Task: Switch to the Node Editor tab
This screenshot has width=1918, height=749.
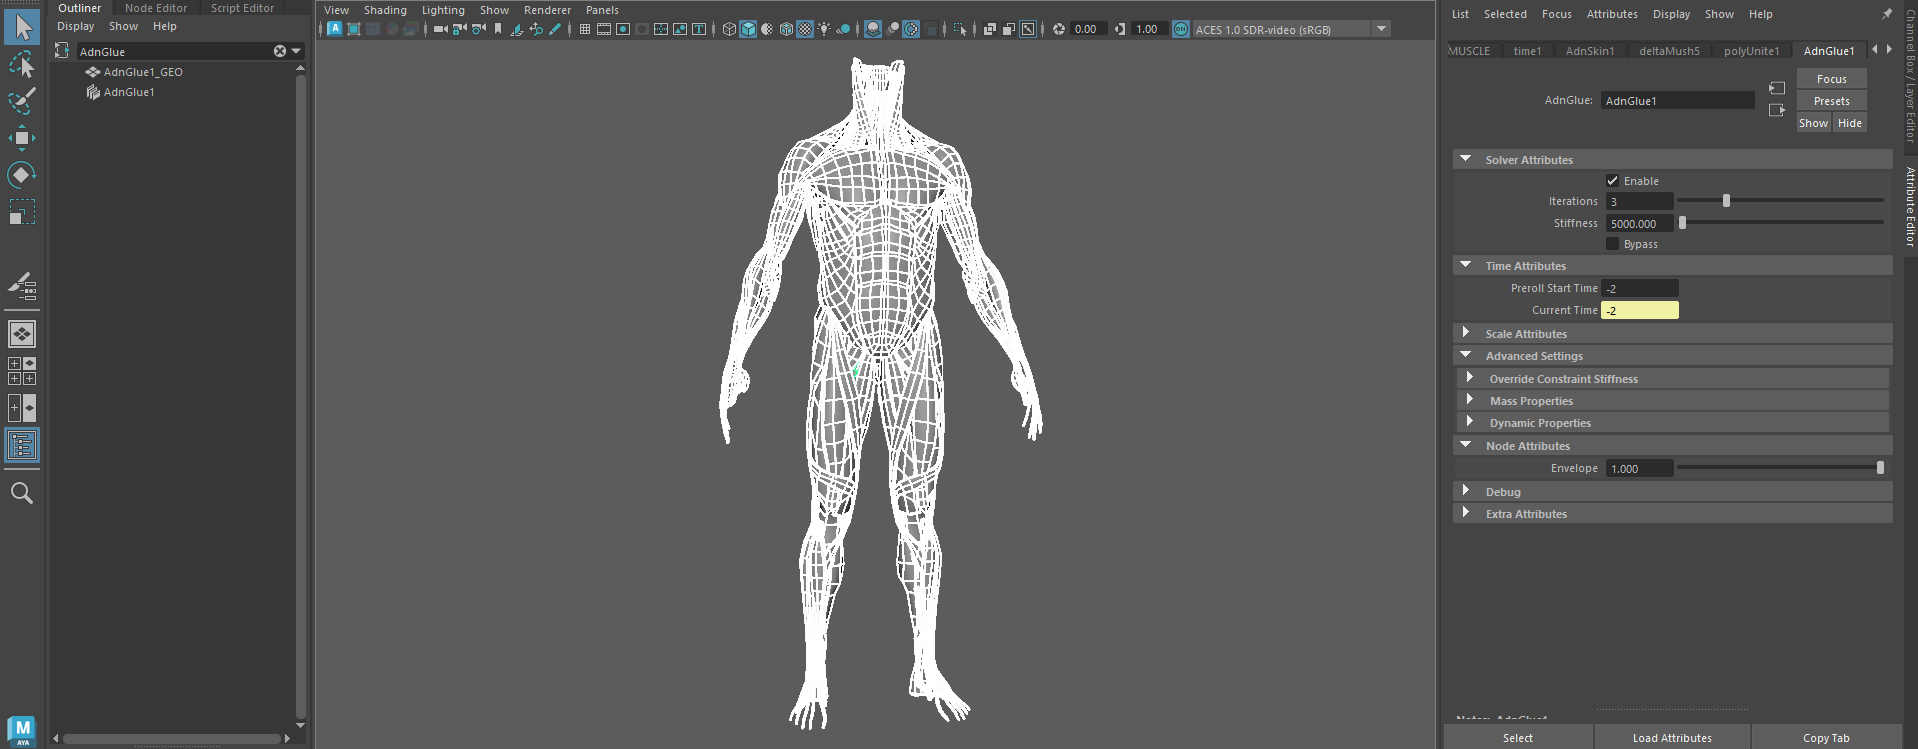Action: tap(155, 8)
